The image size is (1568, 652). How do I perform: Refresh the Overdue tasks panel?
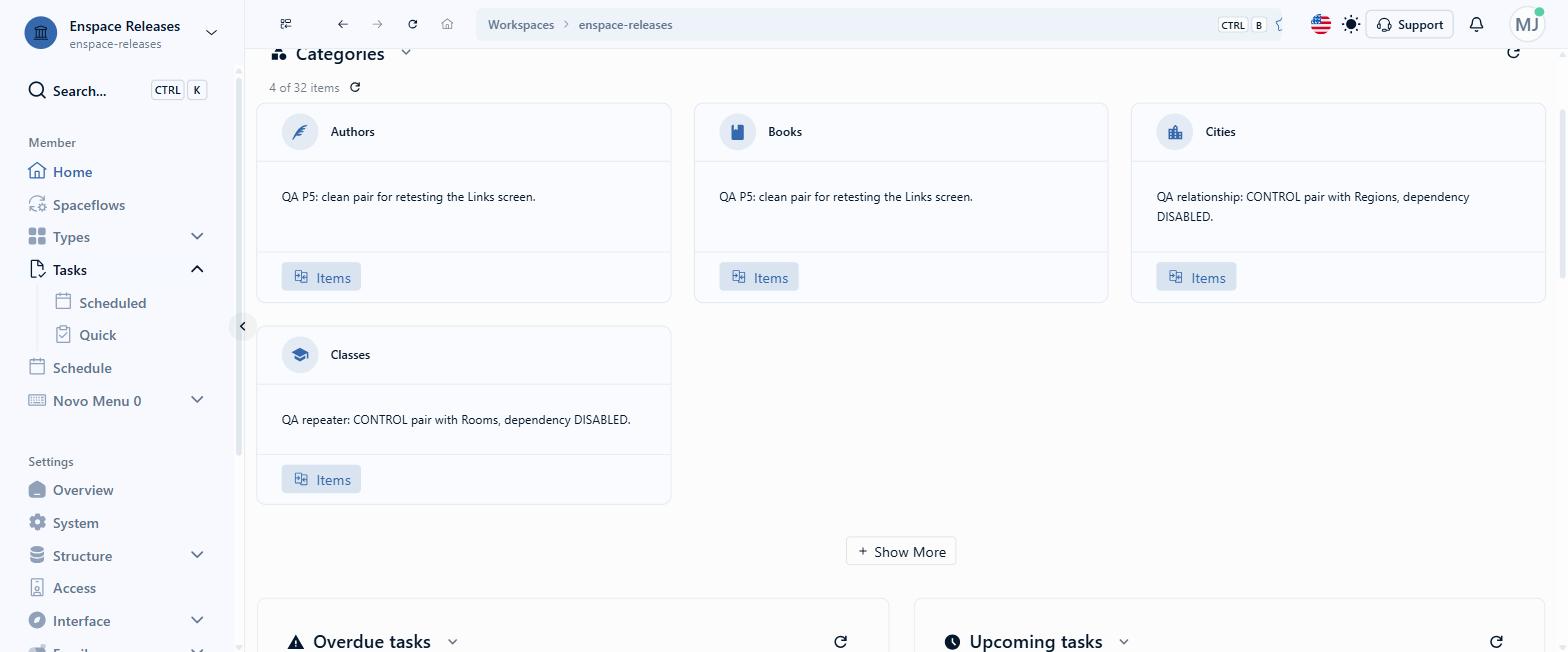(x=840, y=641)
